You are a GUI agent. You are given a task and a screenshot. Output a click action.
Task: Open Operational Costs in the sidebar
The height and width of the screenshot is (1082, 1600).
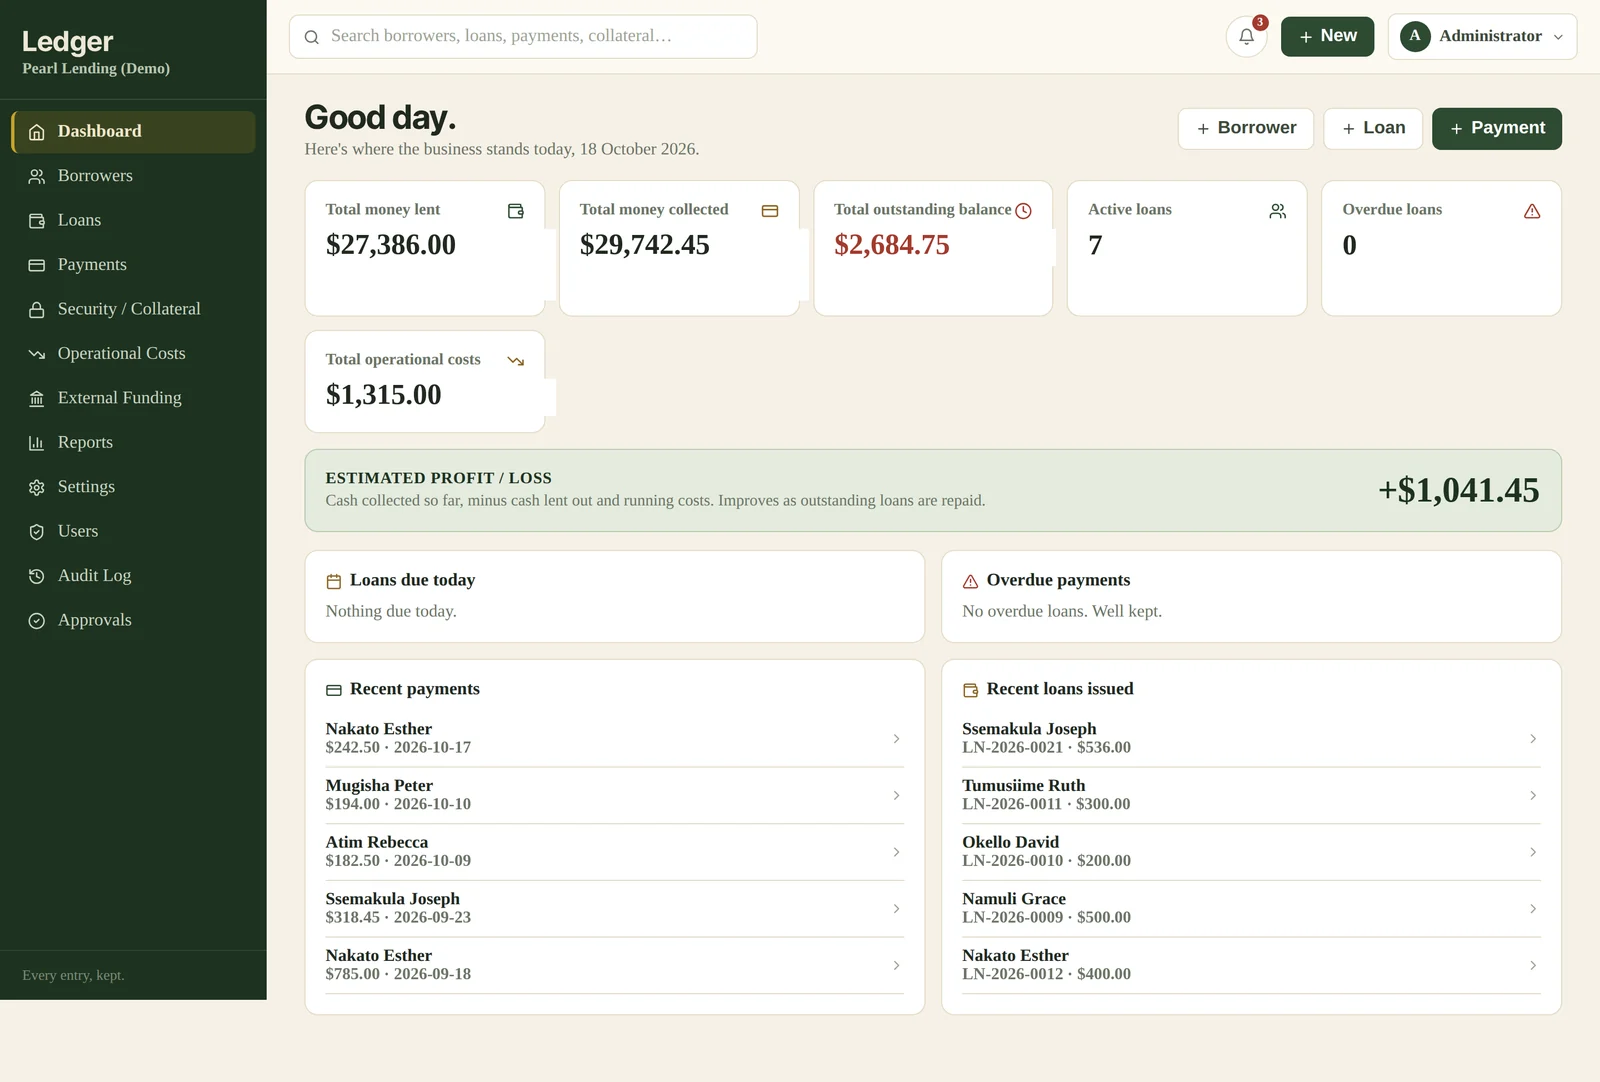coord(133,354)
